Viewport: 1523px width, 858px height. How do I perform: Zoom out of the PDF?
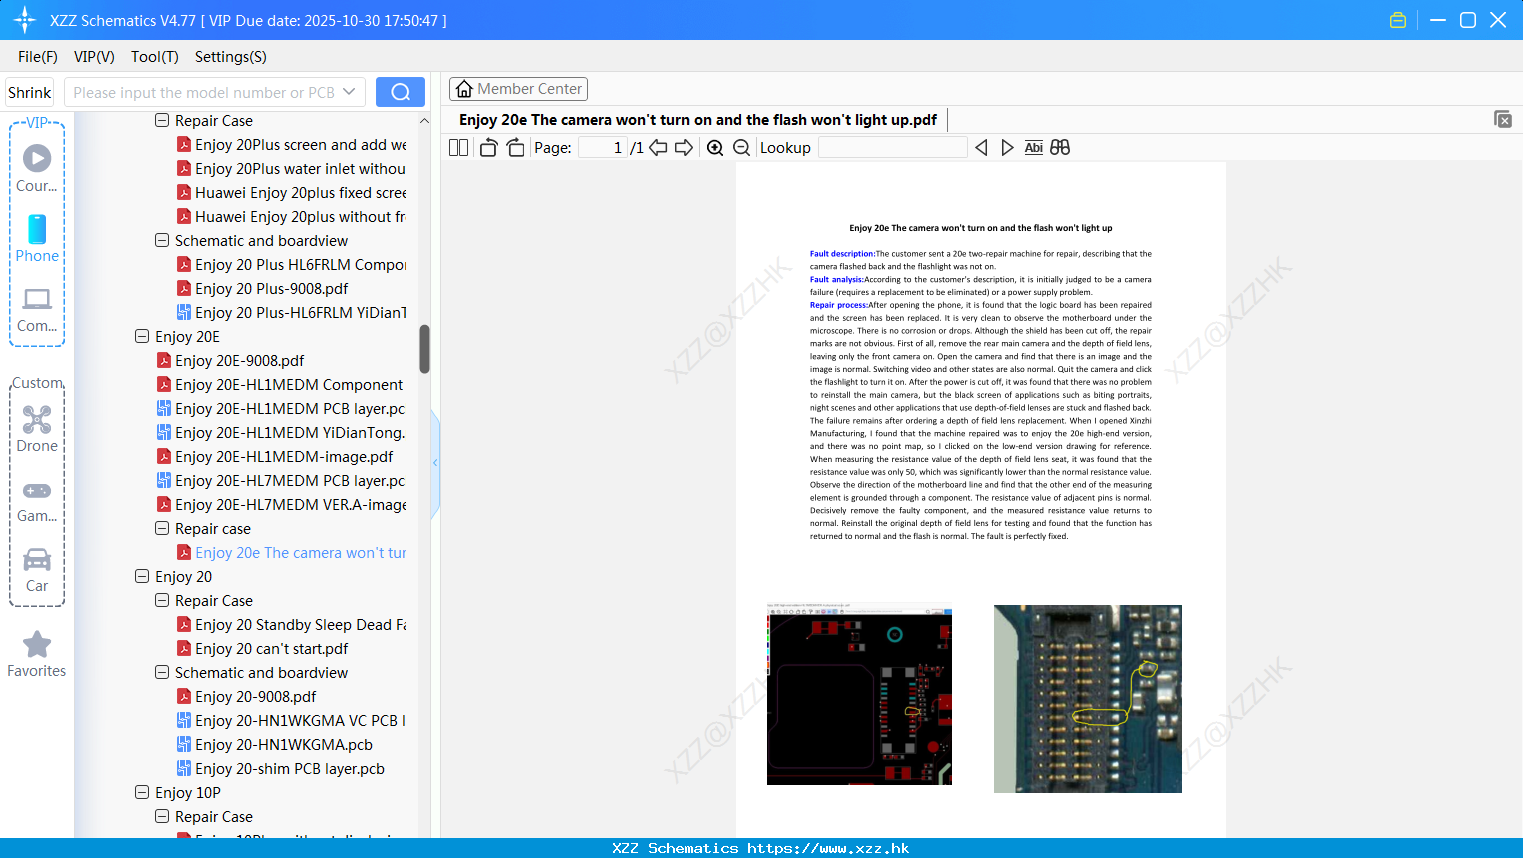click(x=741, y=147)
